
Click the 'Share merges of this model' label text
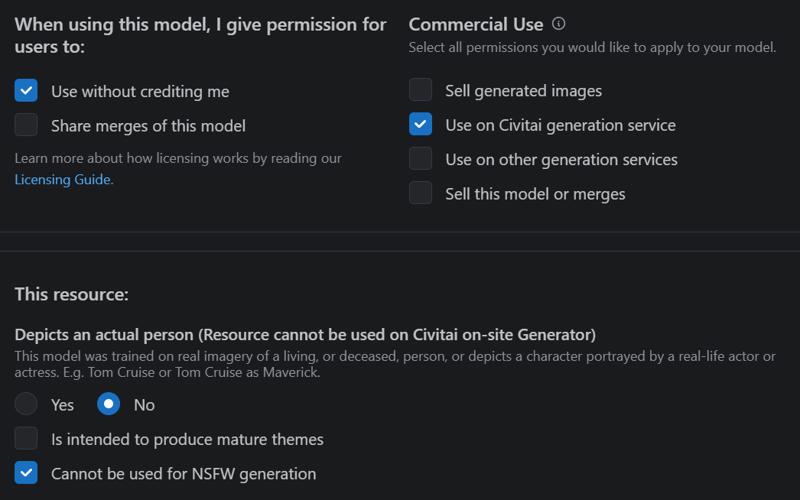[x=148, y=126]
